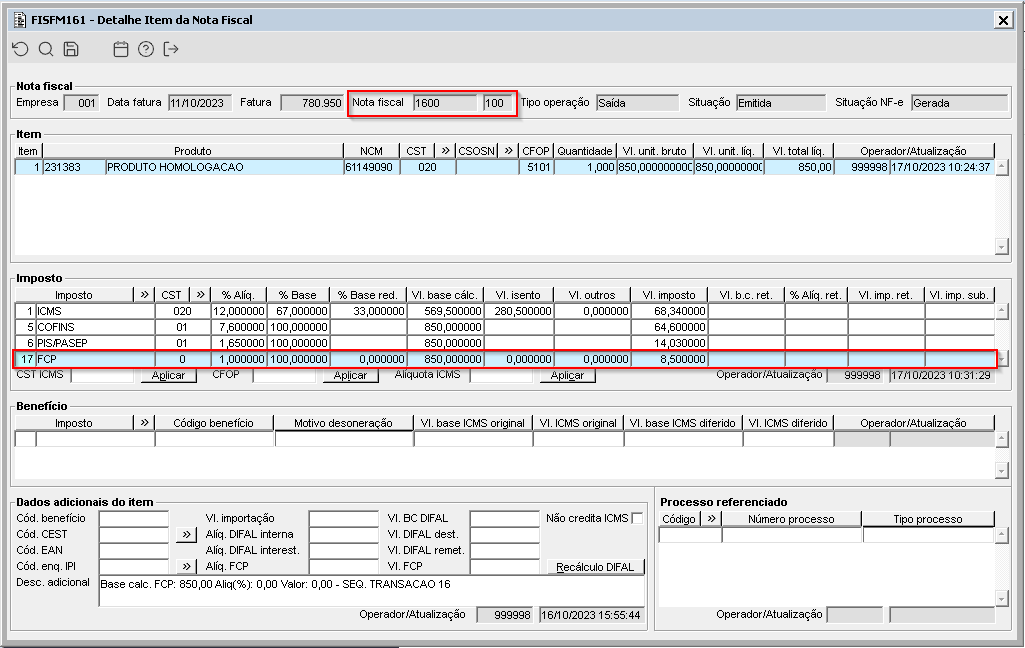Click the Vl. BC DIFAL input field
This screenshot has height=648, width=1025.
click(505, 519)
